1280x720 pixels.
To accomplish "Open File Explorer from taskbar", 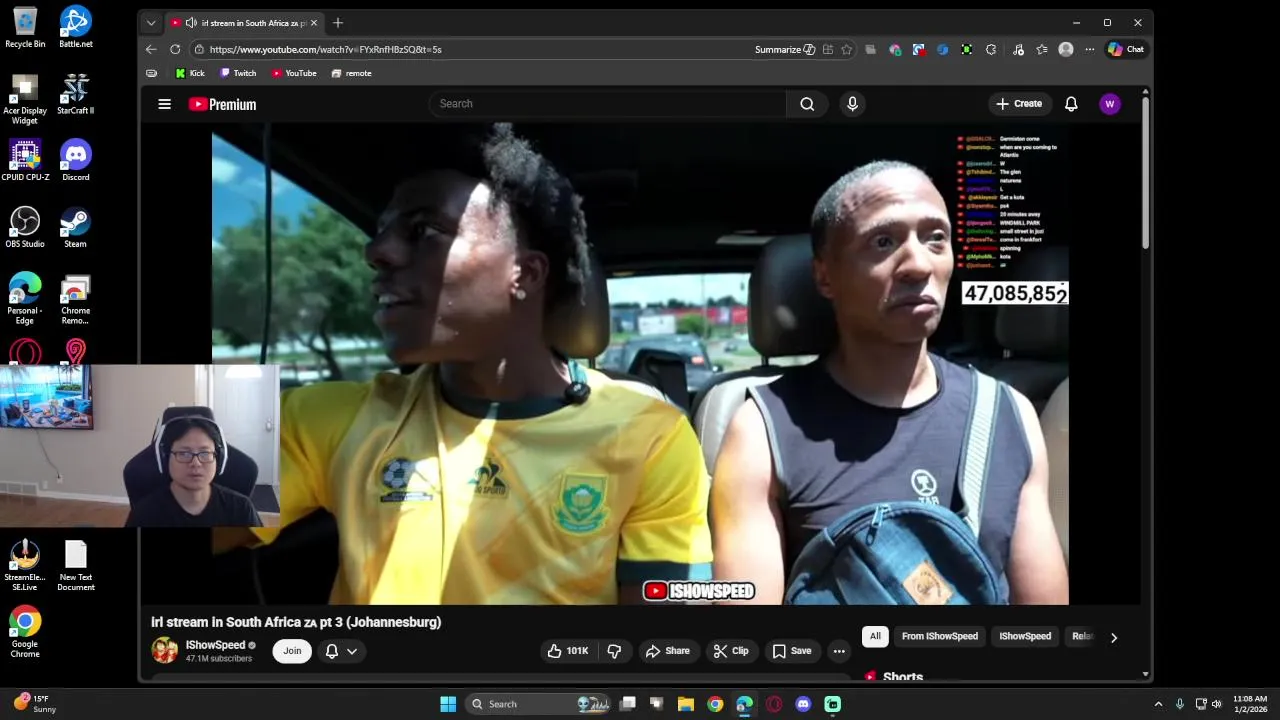I will coord(686,704).
